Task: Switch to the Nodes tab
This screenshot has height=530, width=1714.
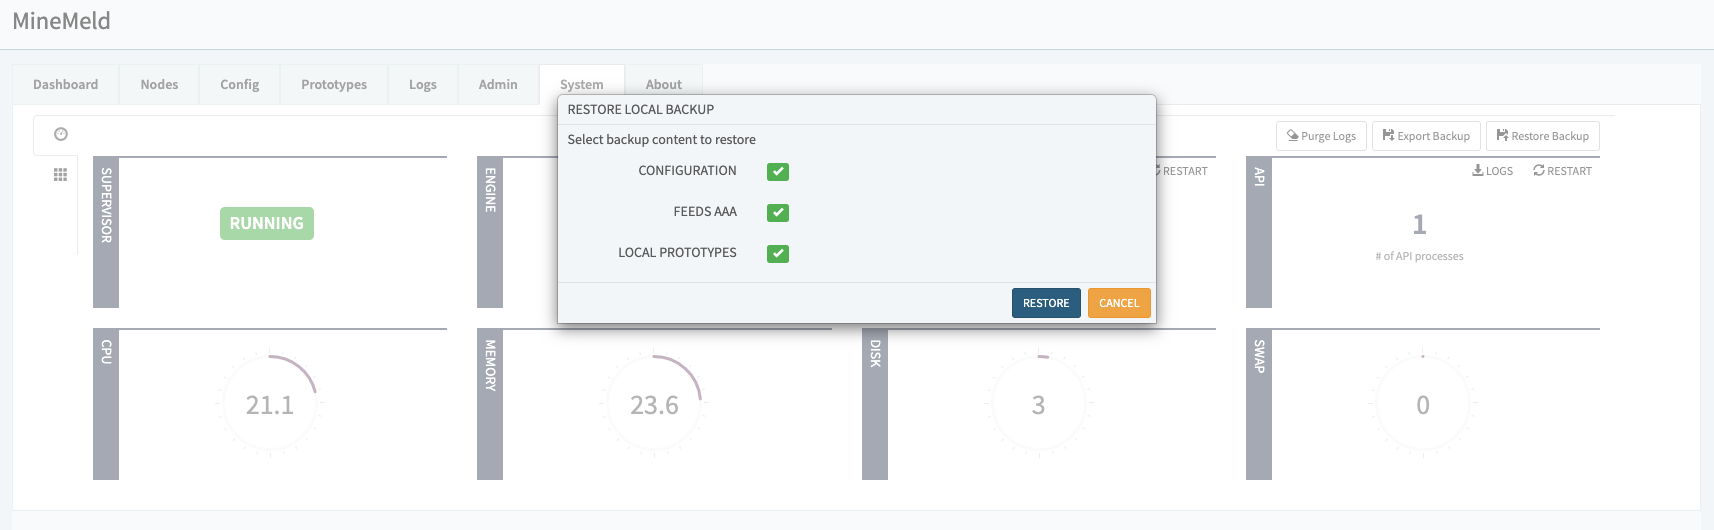Action: pyautogui.click(x=159, y=85)
